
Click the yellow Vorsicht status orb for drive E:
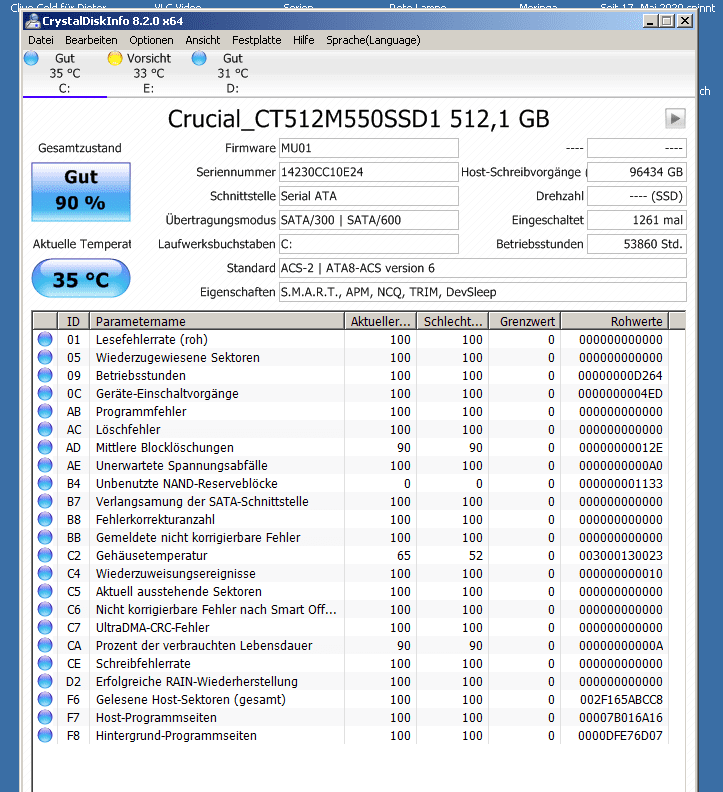[x=115, y=59]
